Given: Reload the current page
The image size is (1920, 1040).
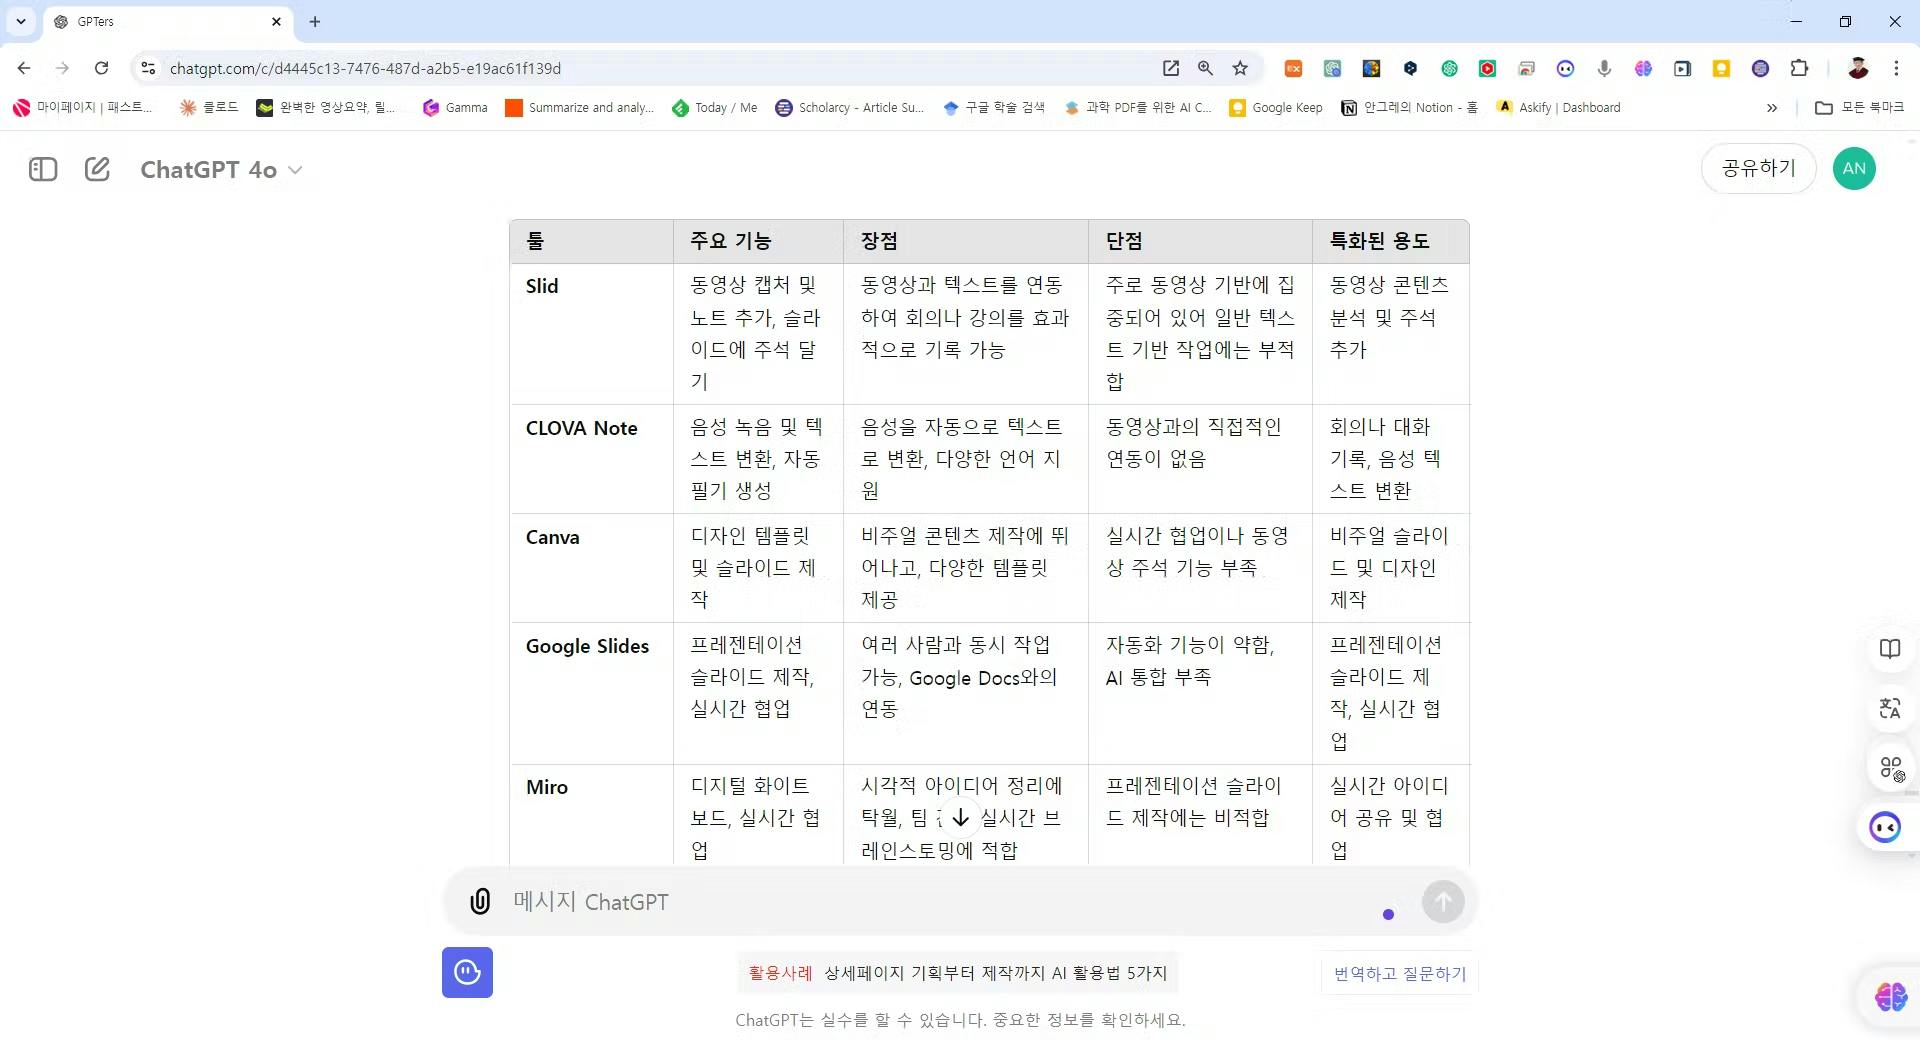Looking at the screenshot, I should (x=101, y=68).
